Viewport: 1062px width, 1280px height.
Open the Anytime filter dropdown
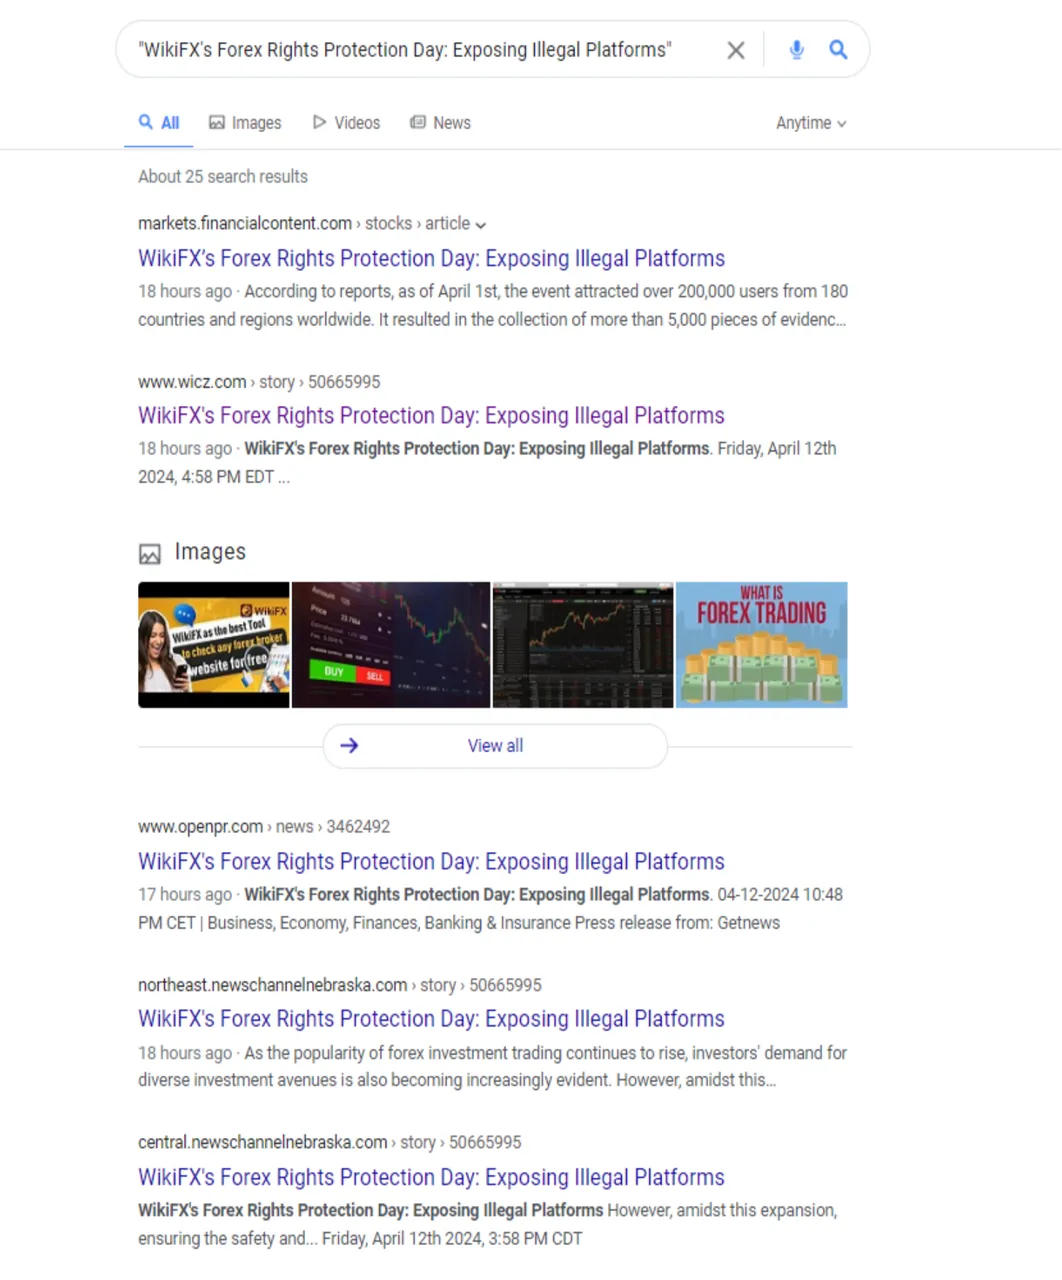point(811,123)
